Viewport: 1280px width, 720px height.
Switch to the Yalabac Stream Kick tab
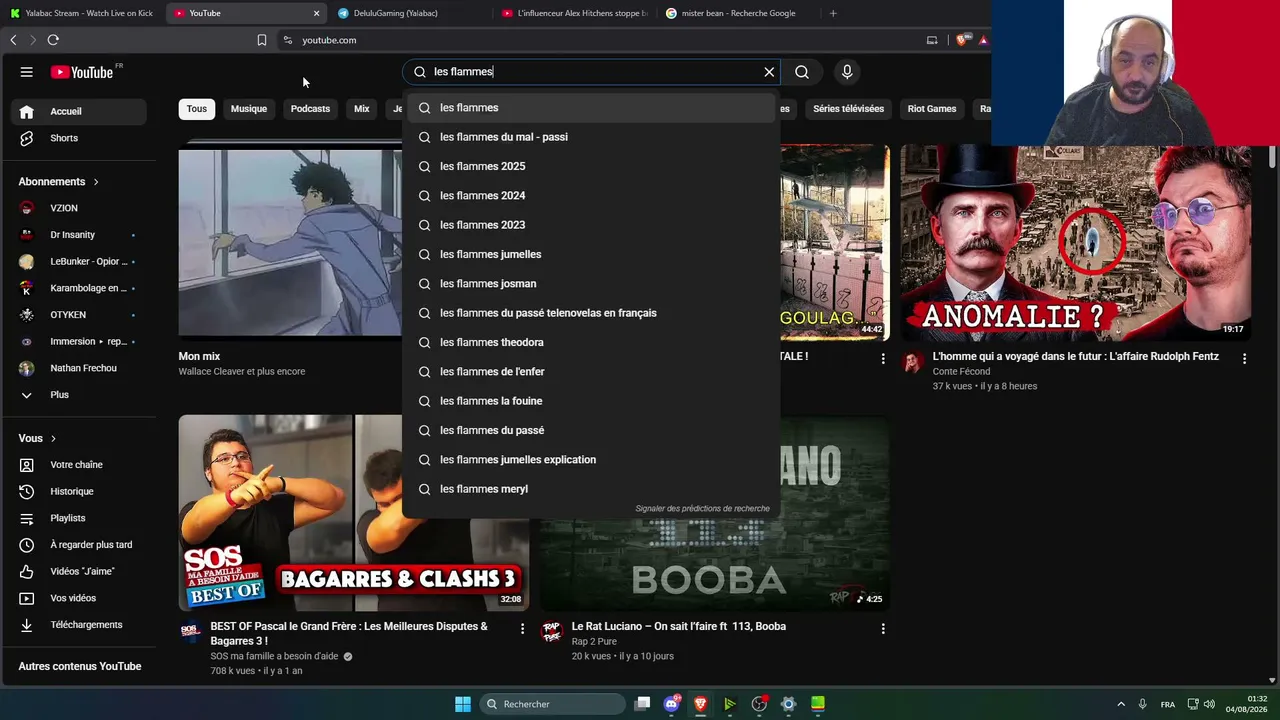[x=82, y=13]
